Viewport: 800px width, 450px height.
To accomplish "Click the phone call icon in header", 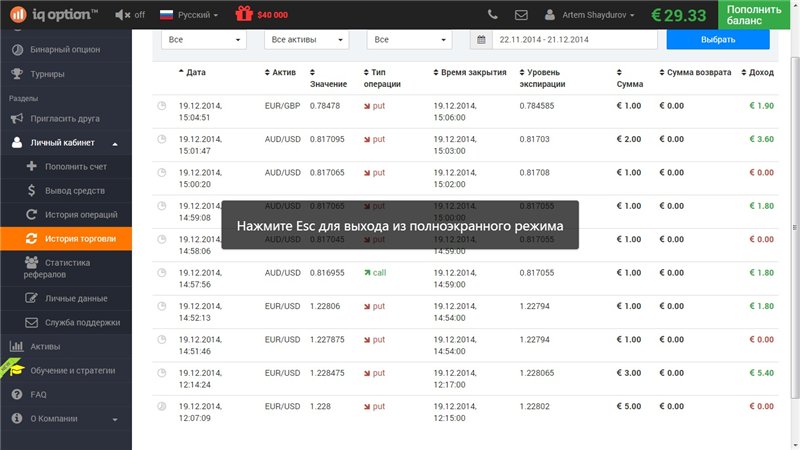I will pos(493,15).
